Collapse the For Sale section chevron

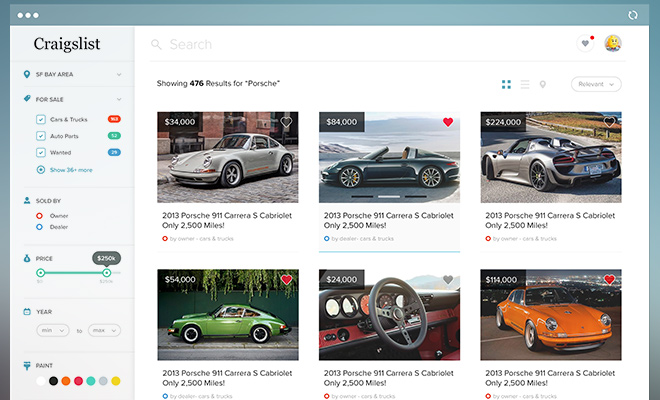pyautogui.click(x=119, y=99)
